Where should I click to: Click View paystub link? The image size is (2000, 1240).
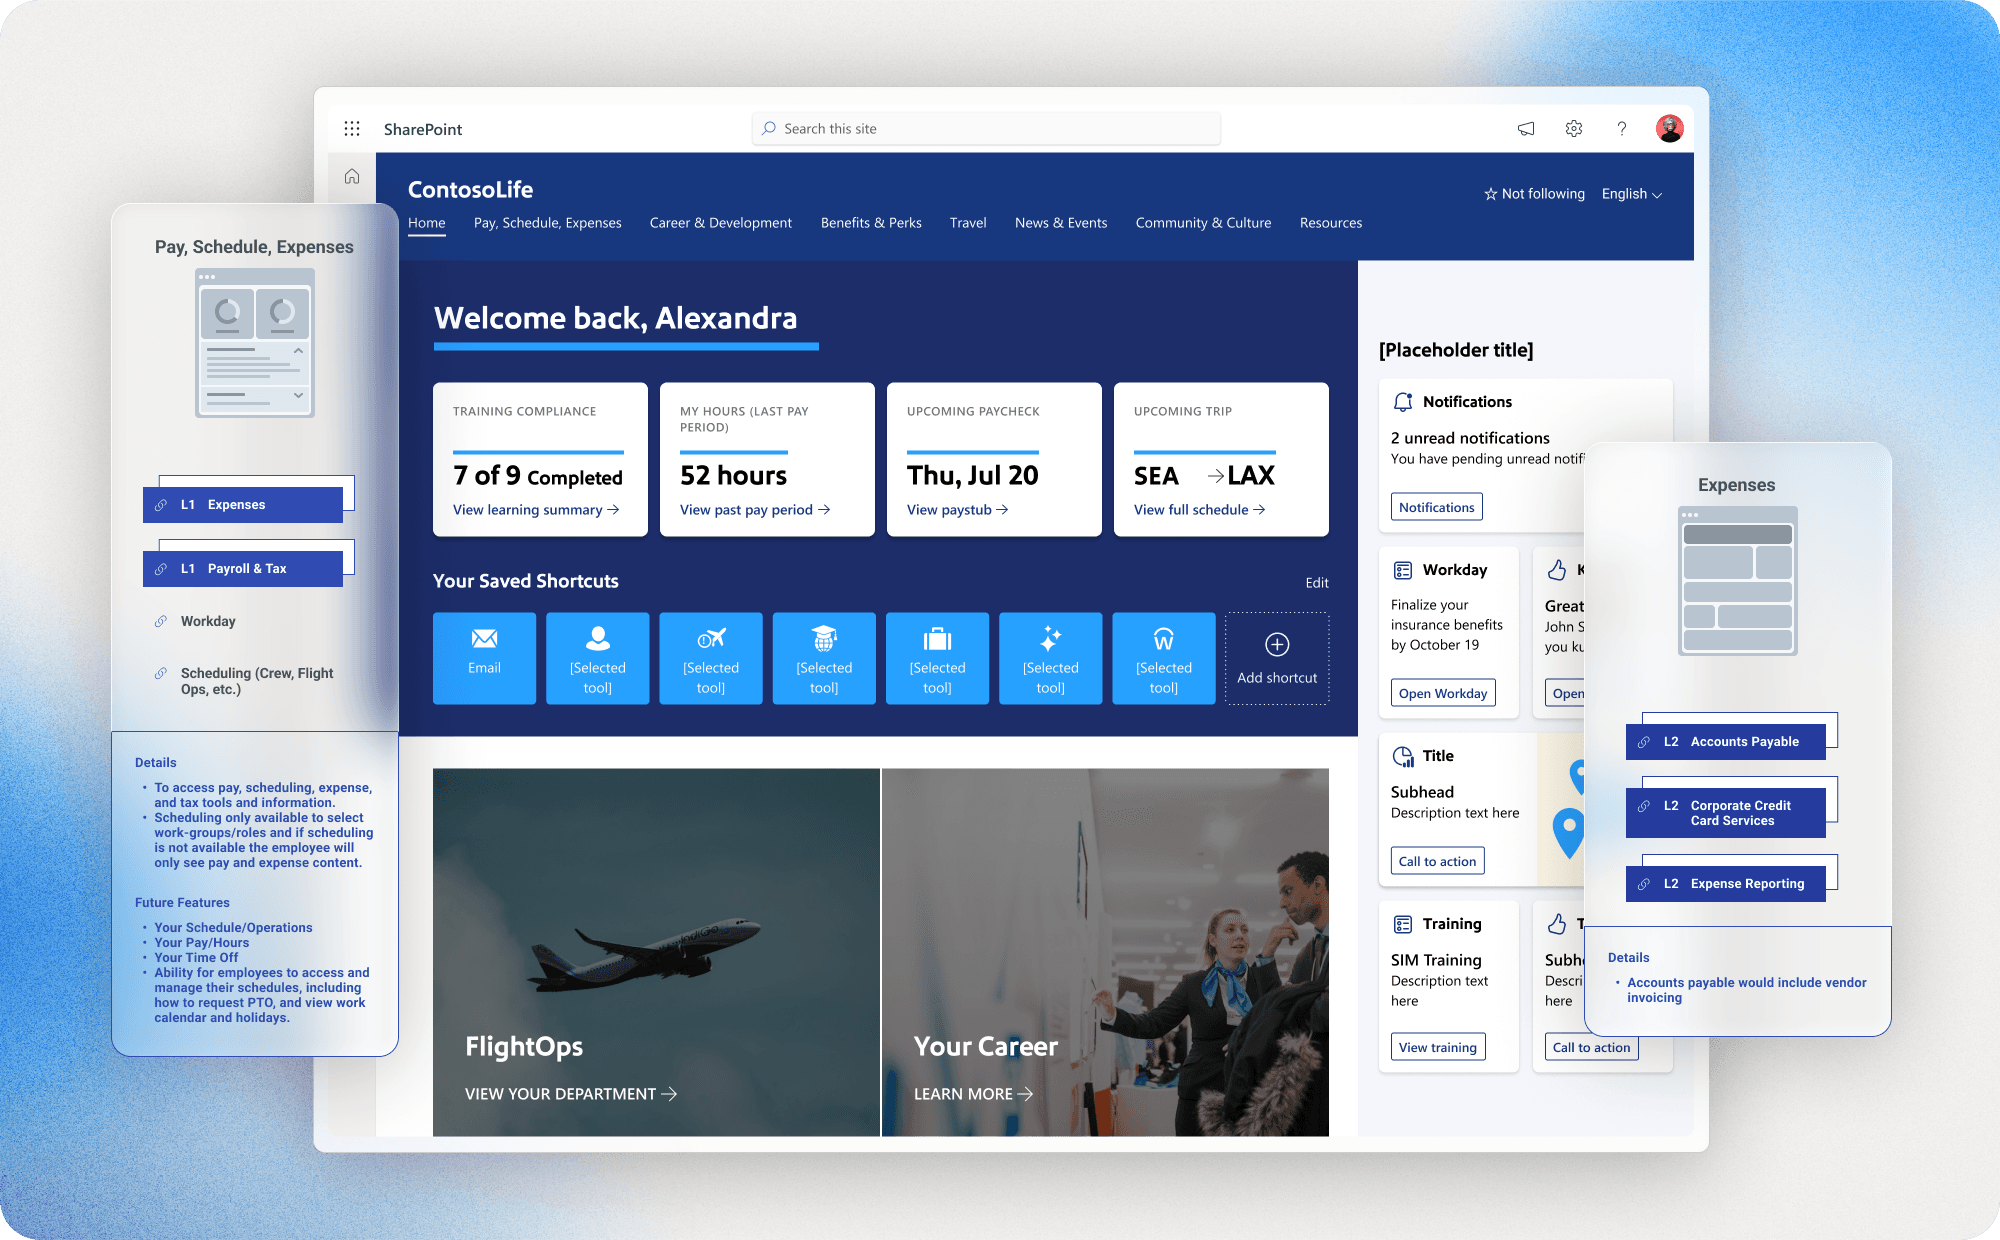point(957,510)
